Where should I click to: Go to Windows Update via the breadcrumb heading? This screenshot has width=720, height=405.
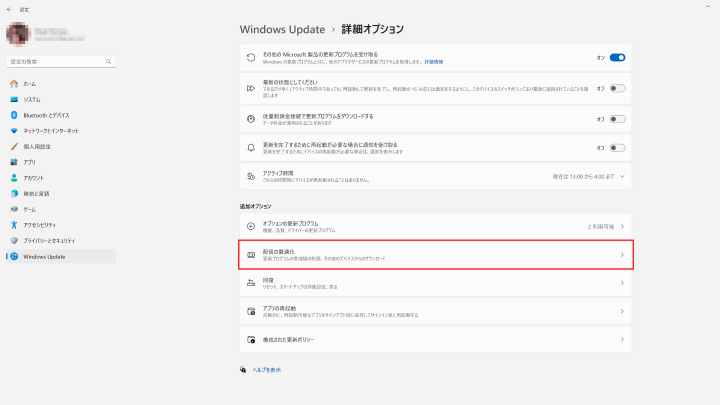click(x=282, y=29)
